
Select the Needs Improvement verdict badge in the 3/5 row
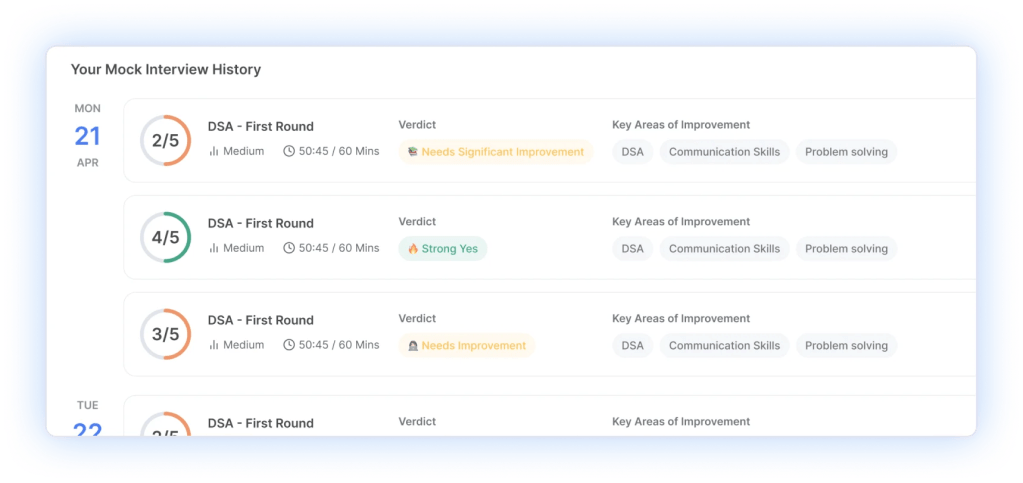click(x=466, y=346)
